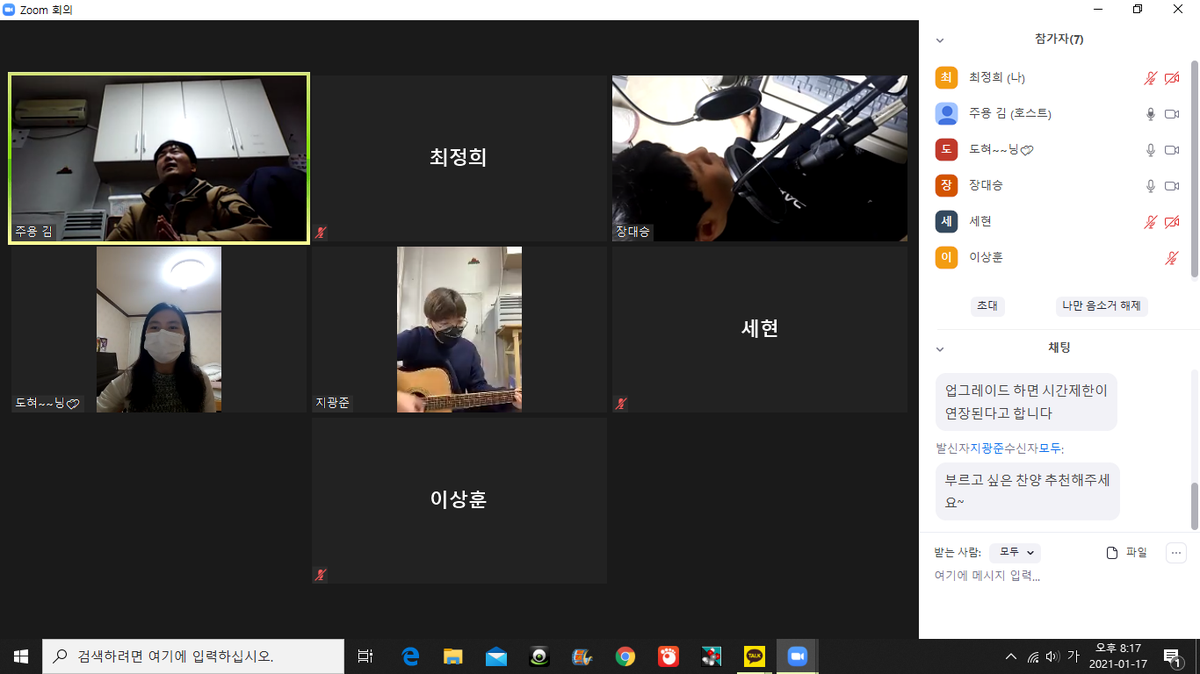Click the file attachment icon in chat

(x=1112, y=553)
